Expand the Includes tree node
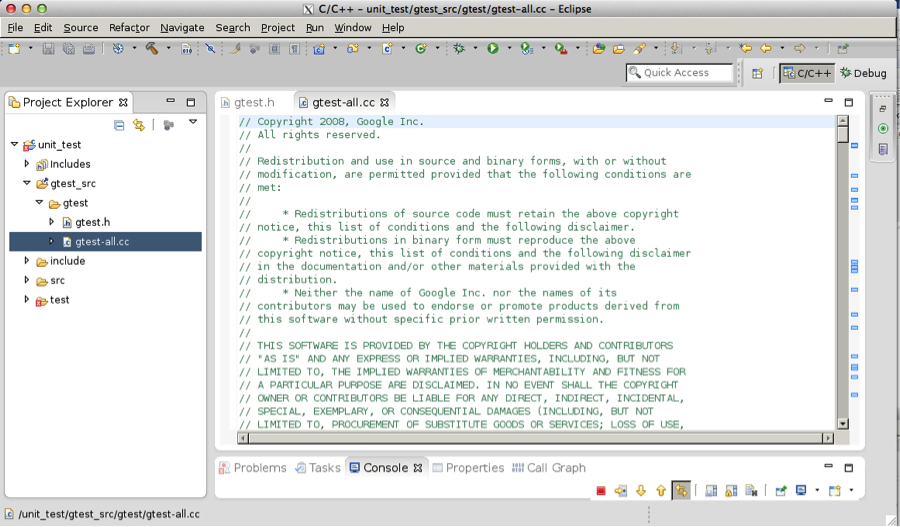 click(26, 164)
